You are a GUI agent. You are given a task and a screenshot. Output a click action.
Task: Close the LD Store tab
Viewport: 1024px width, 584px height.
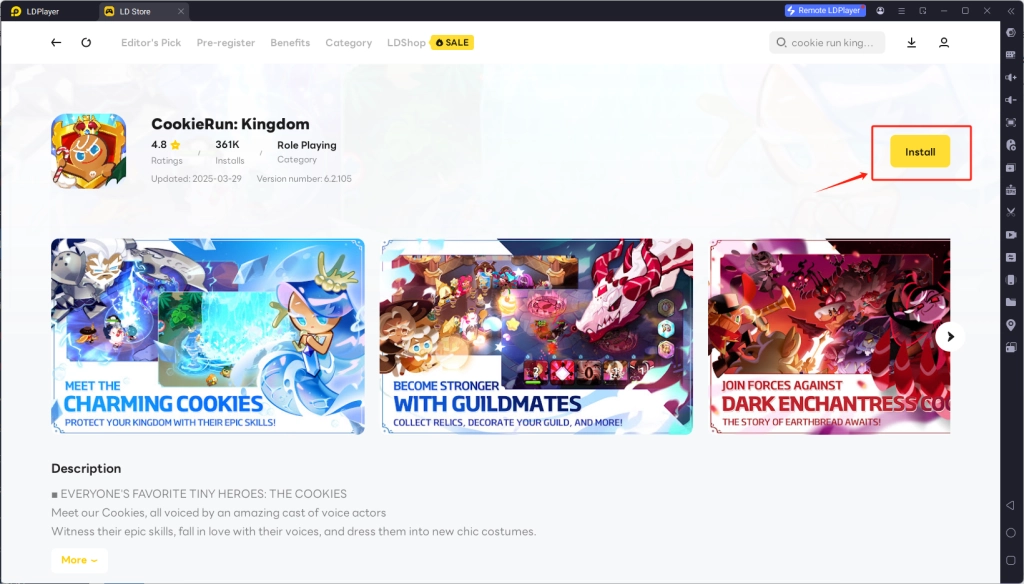pos(181,11)
